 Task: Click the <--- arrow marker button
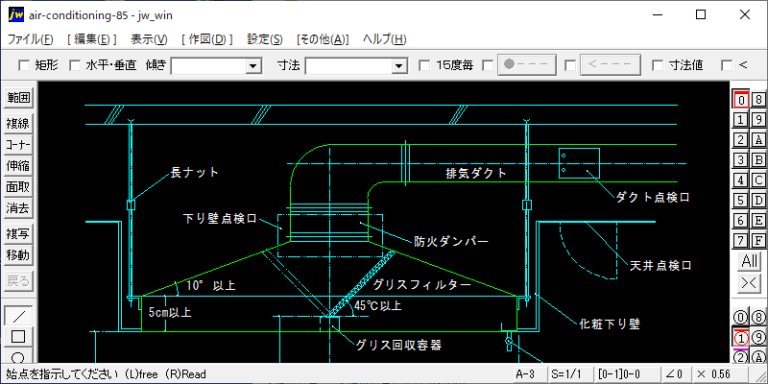610,65
